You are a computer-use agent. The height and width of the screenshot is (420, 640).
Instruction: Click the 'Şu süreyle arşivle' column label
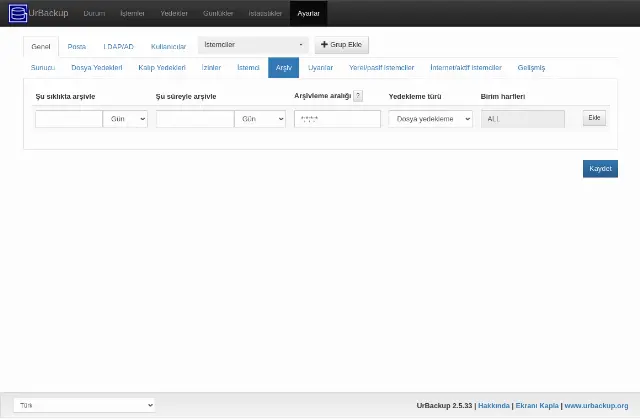click(x=186, y=97)
